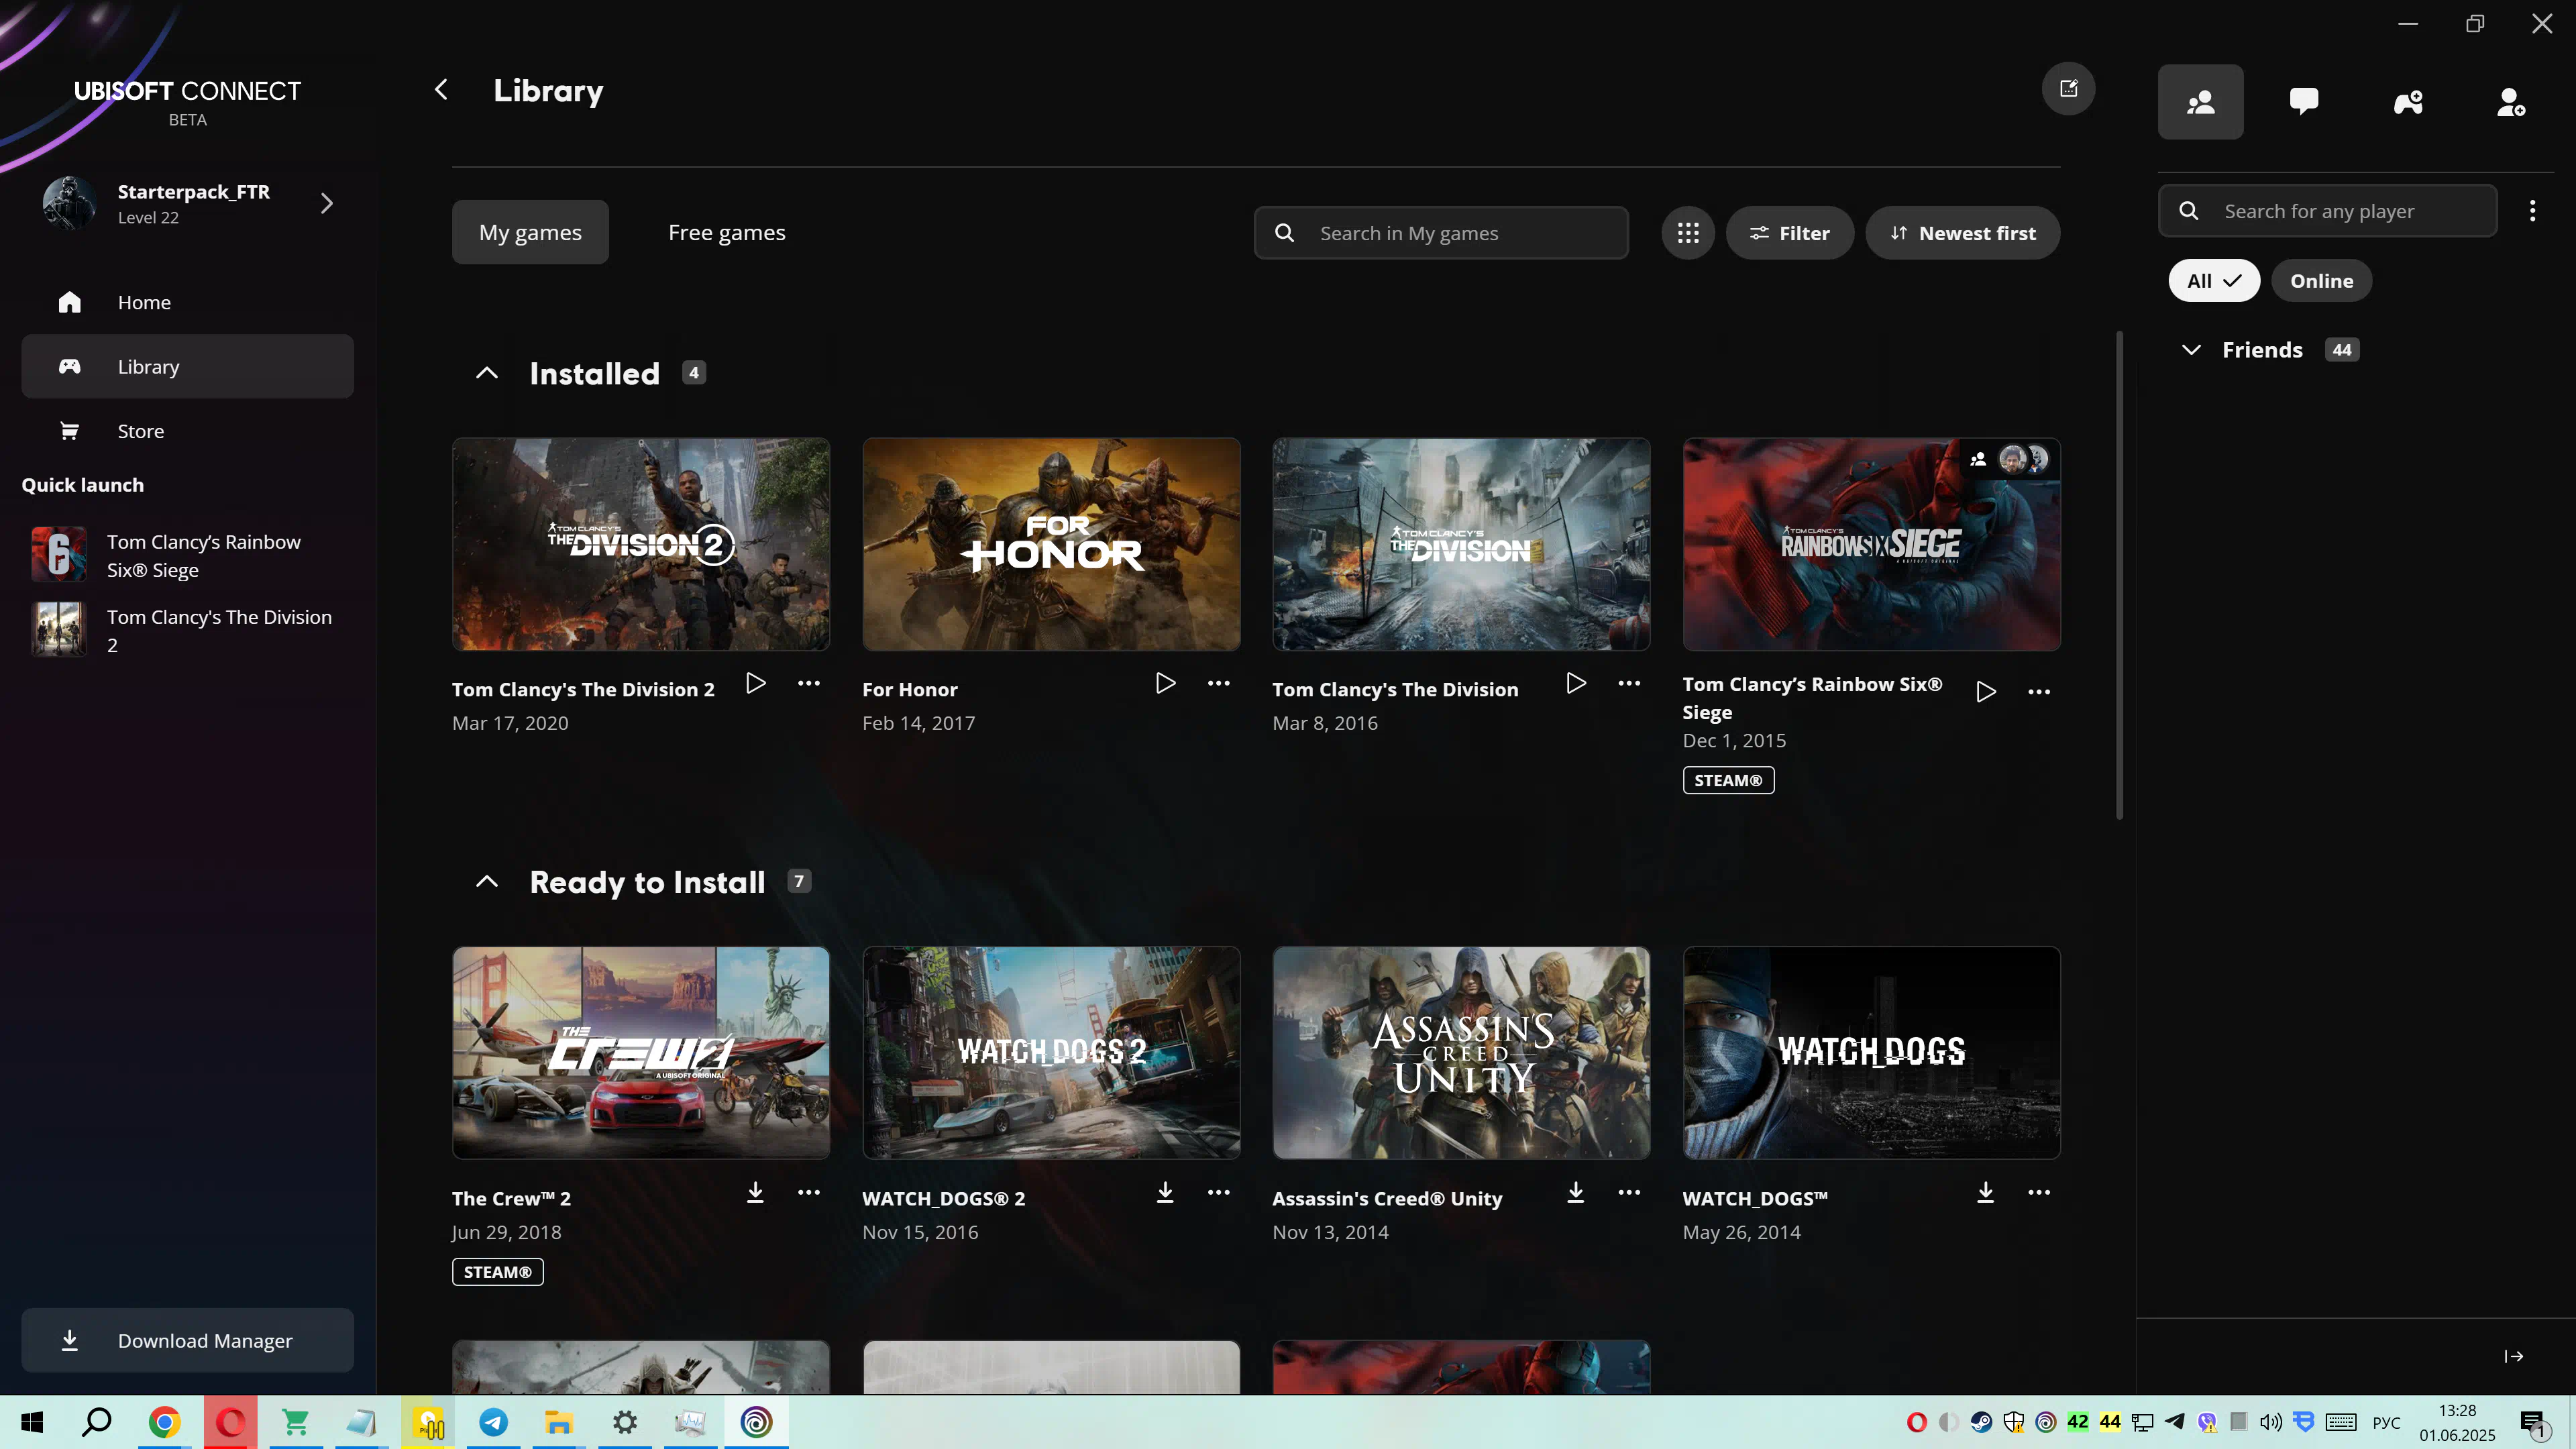Quick launch Tom Clancy's Rainbow Six Siege

[x=188, y=556]
